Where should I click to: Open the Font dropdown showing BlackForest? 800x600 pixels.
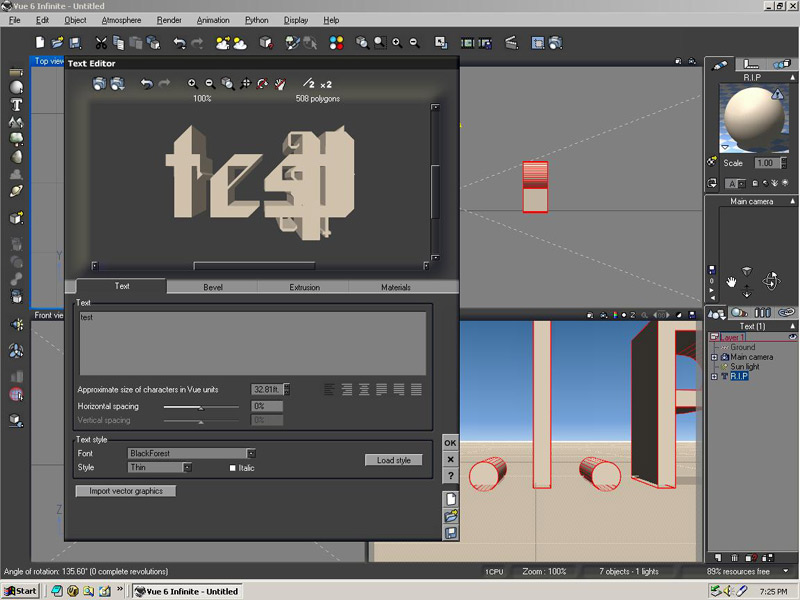point(252,453)
